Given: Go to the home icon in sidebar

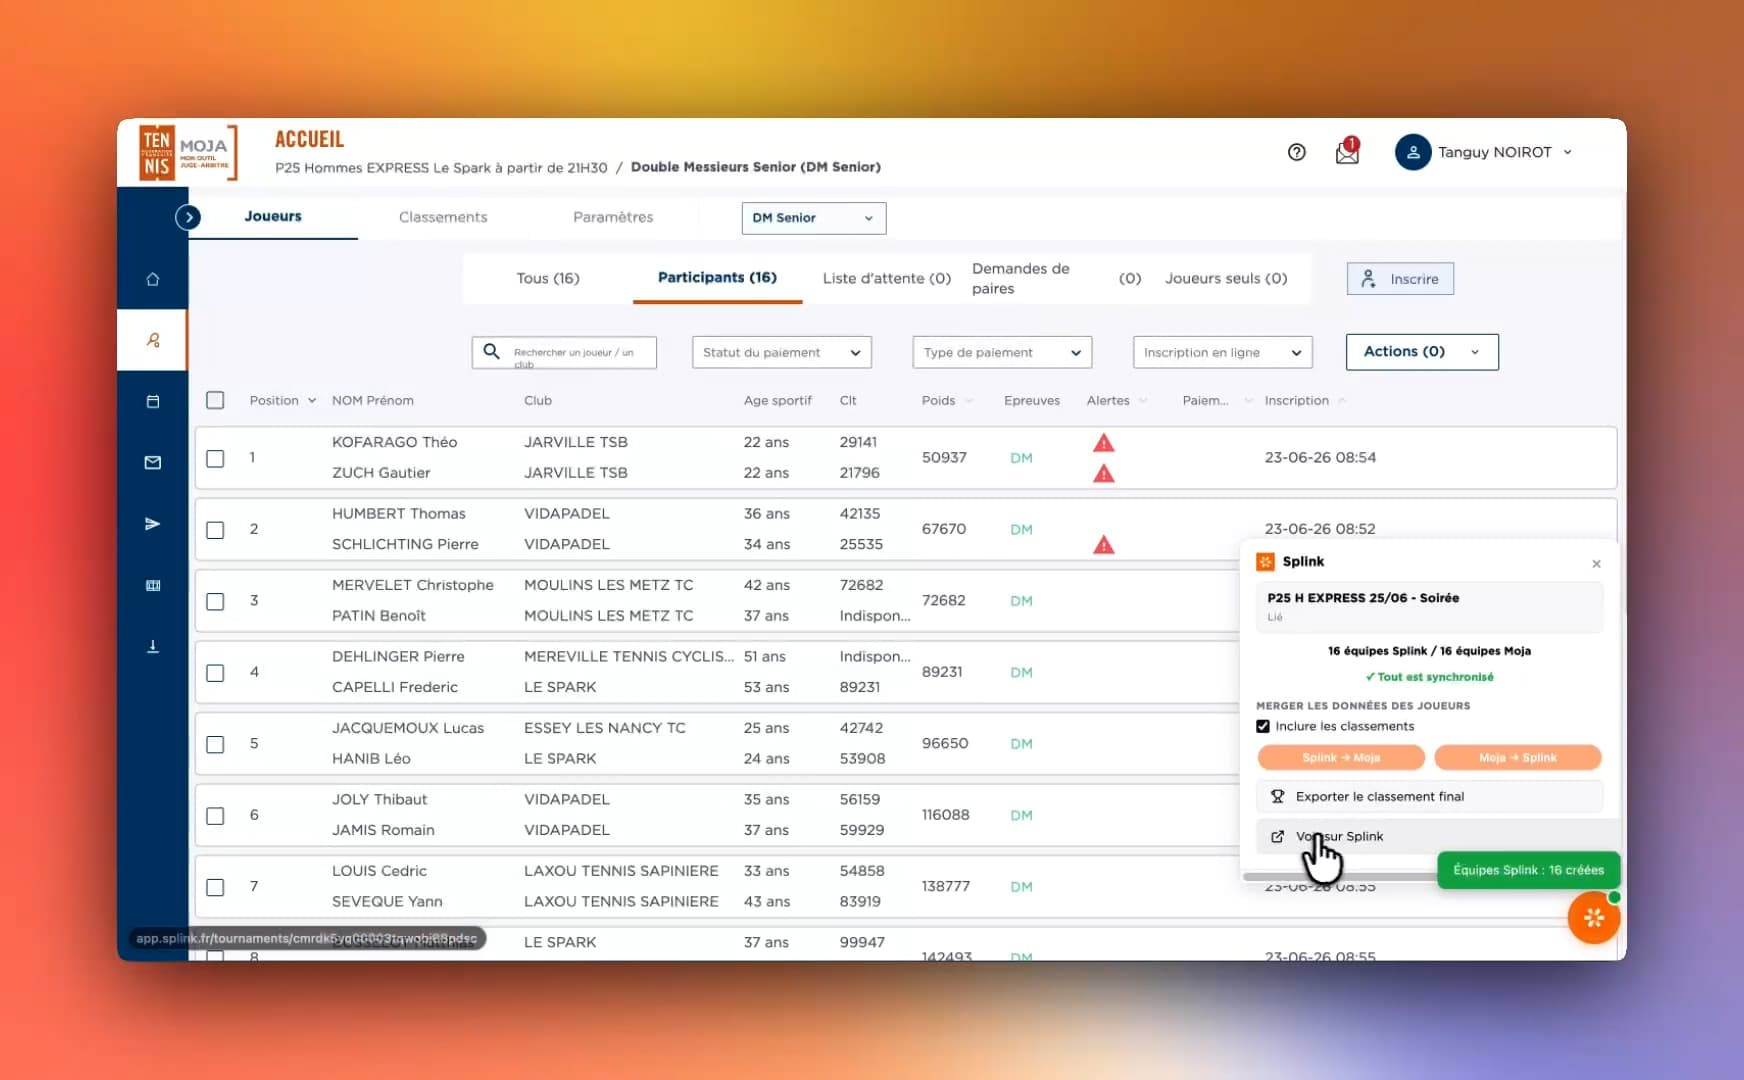Looking at the screenshot, I should (152, 279).
